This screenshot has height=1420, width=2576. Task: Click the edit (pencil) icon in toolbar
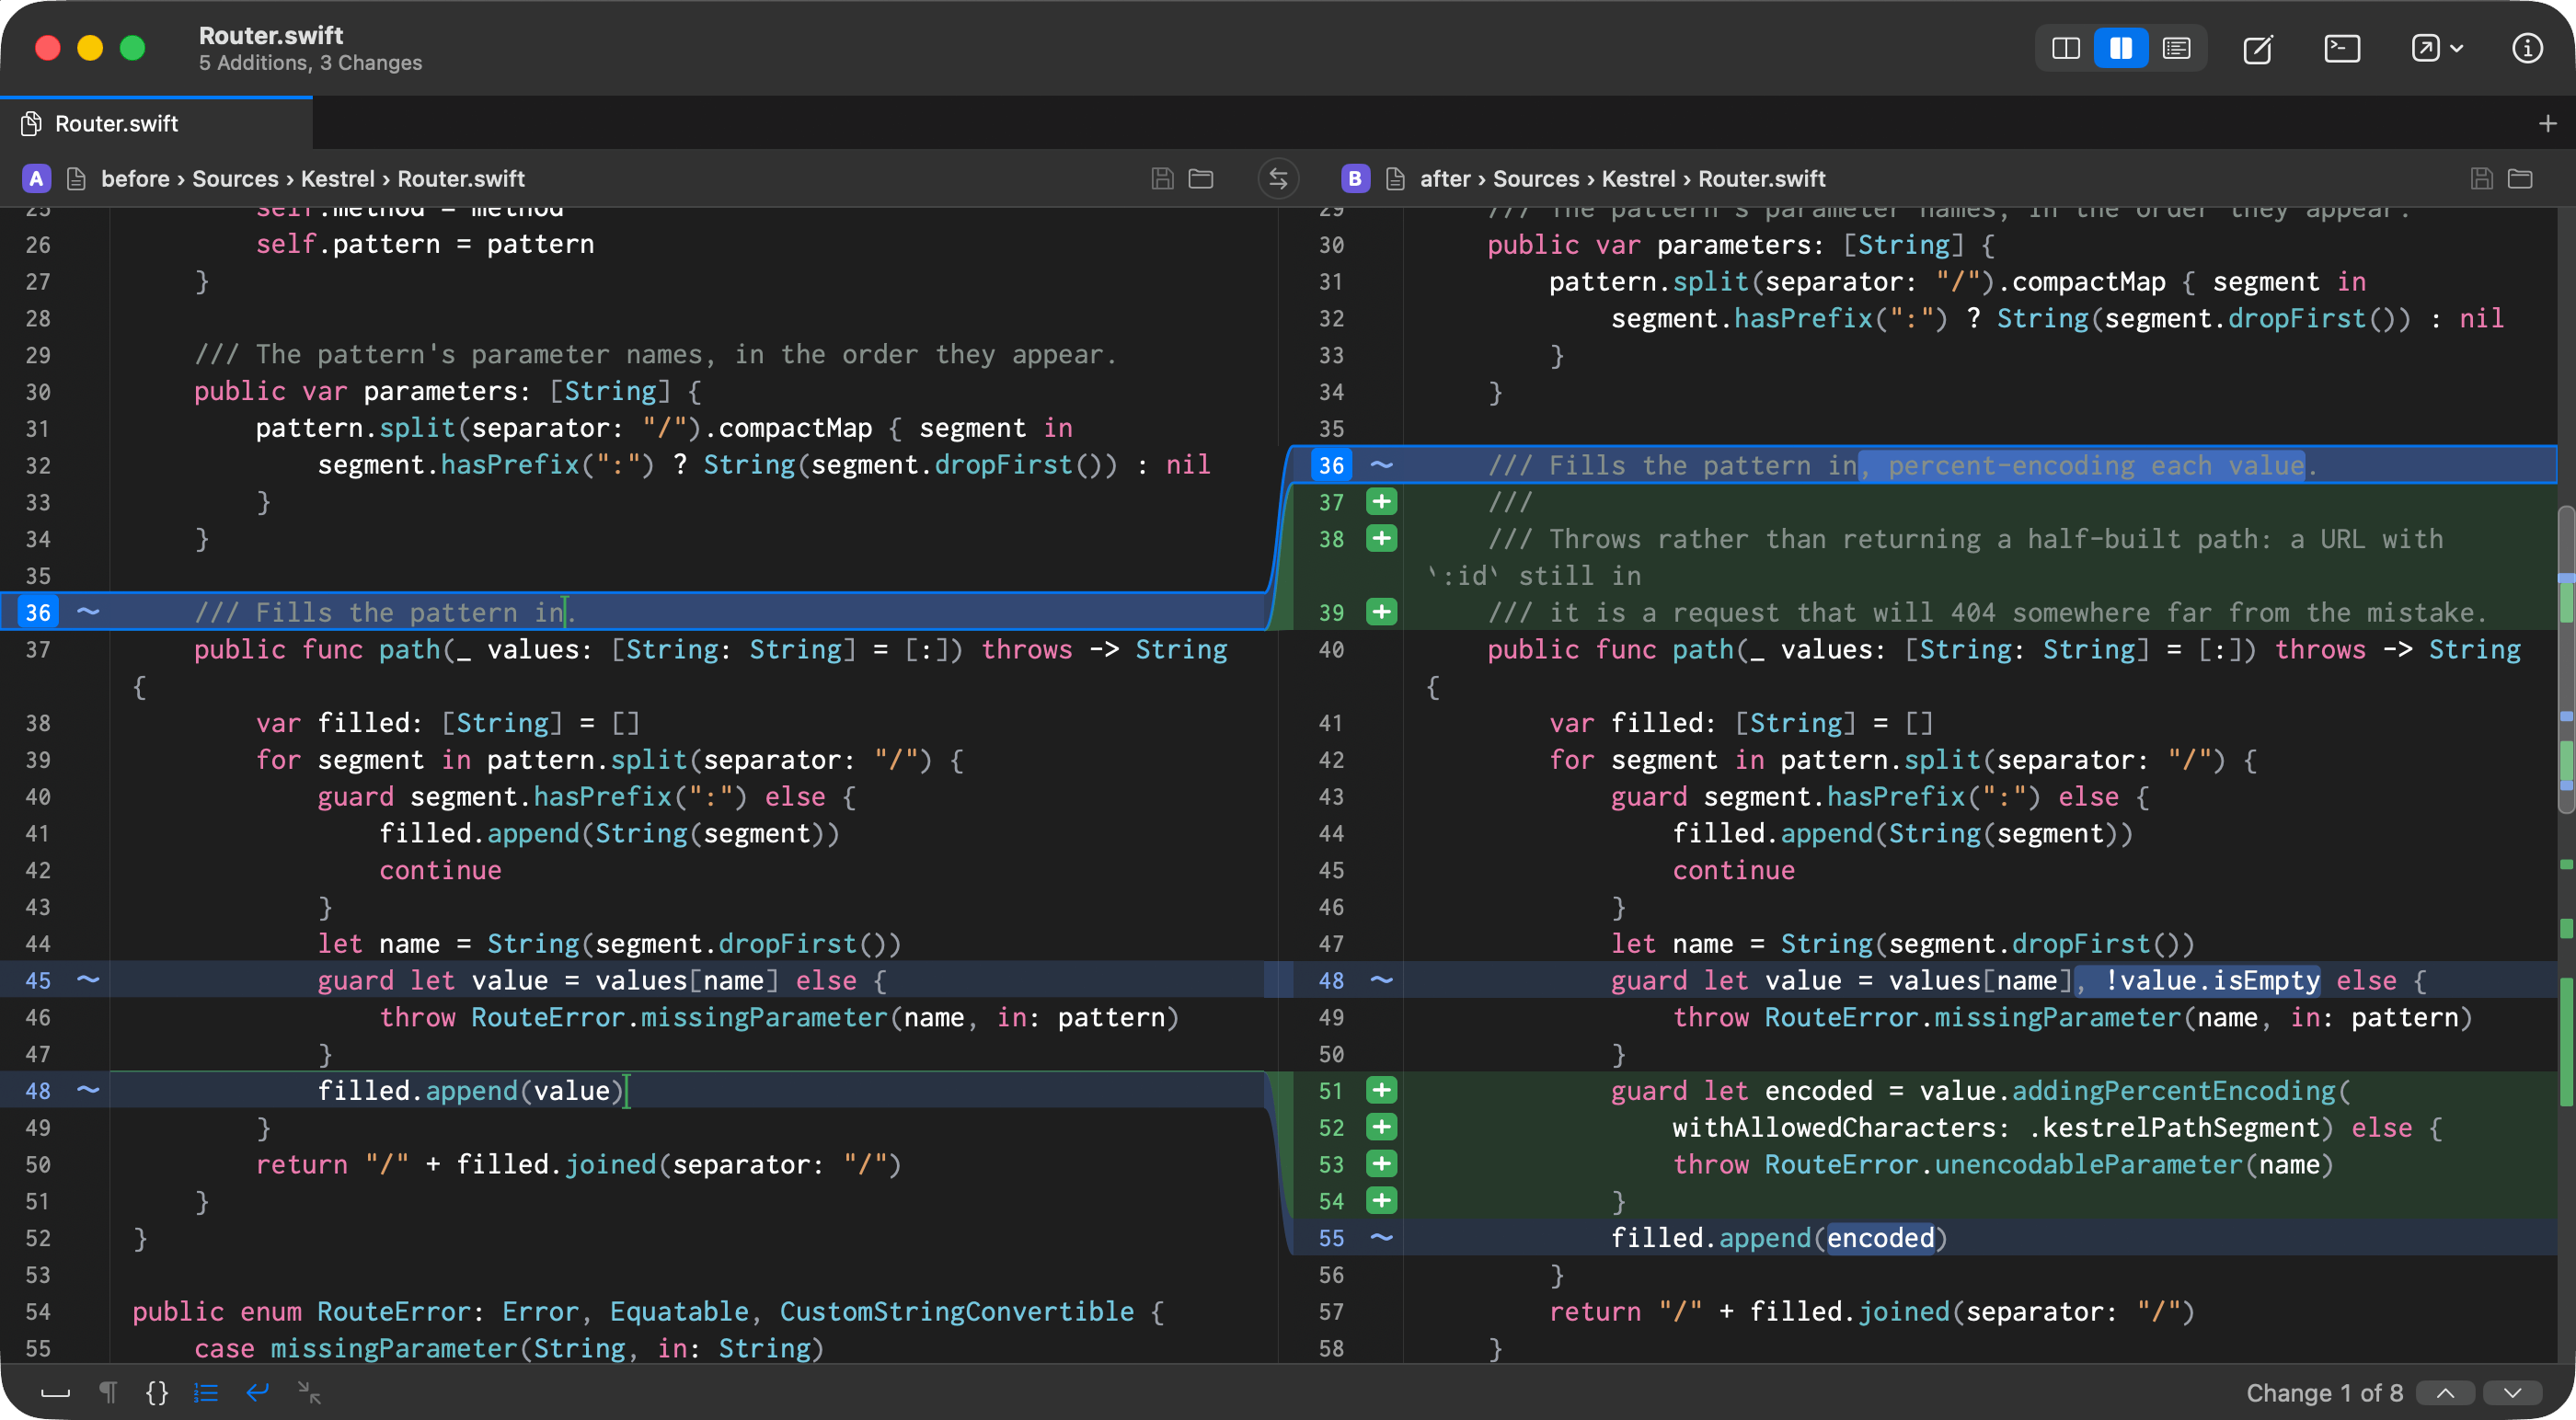point(2258,48)
